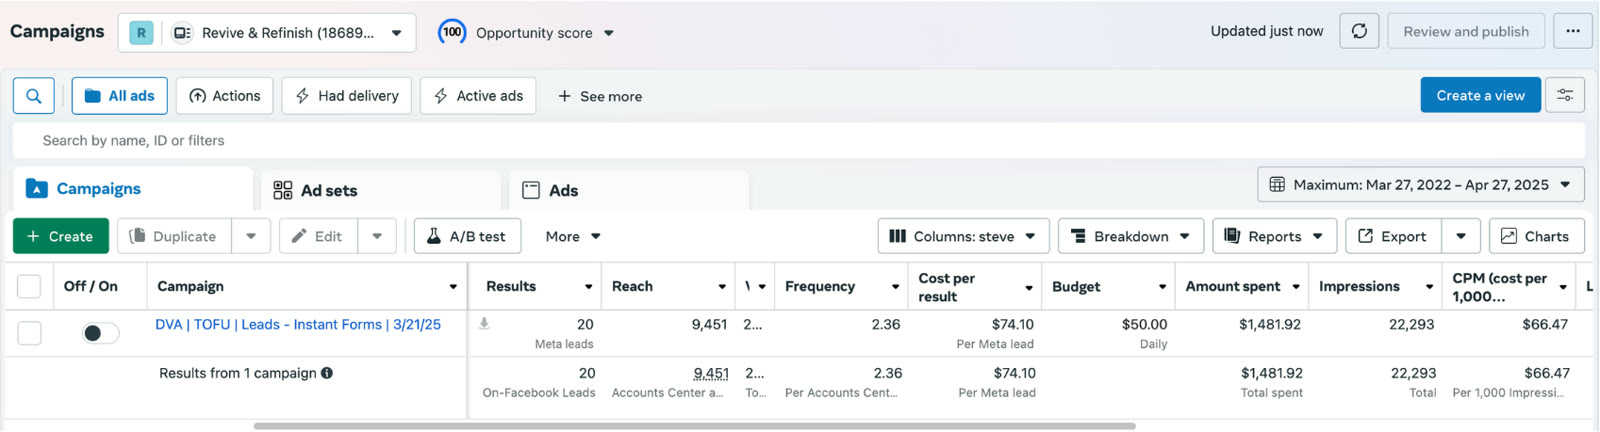Click See more filters
Image resolution: width=1600 pixels, height=432 pixels.
point(600,96)
